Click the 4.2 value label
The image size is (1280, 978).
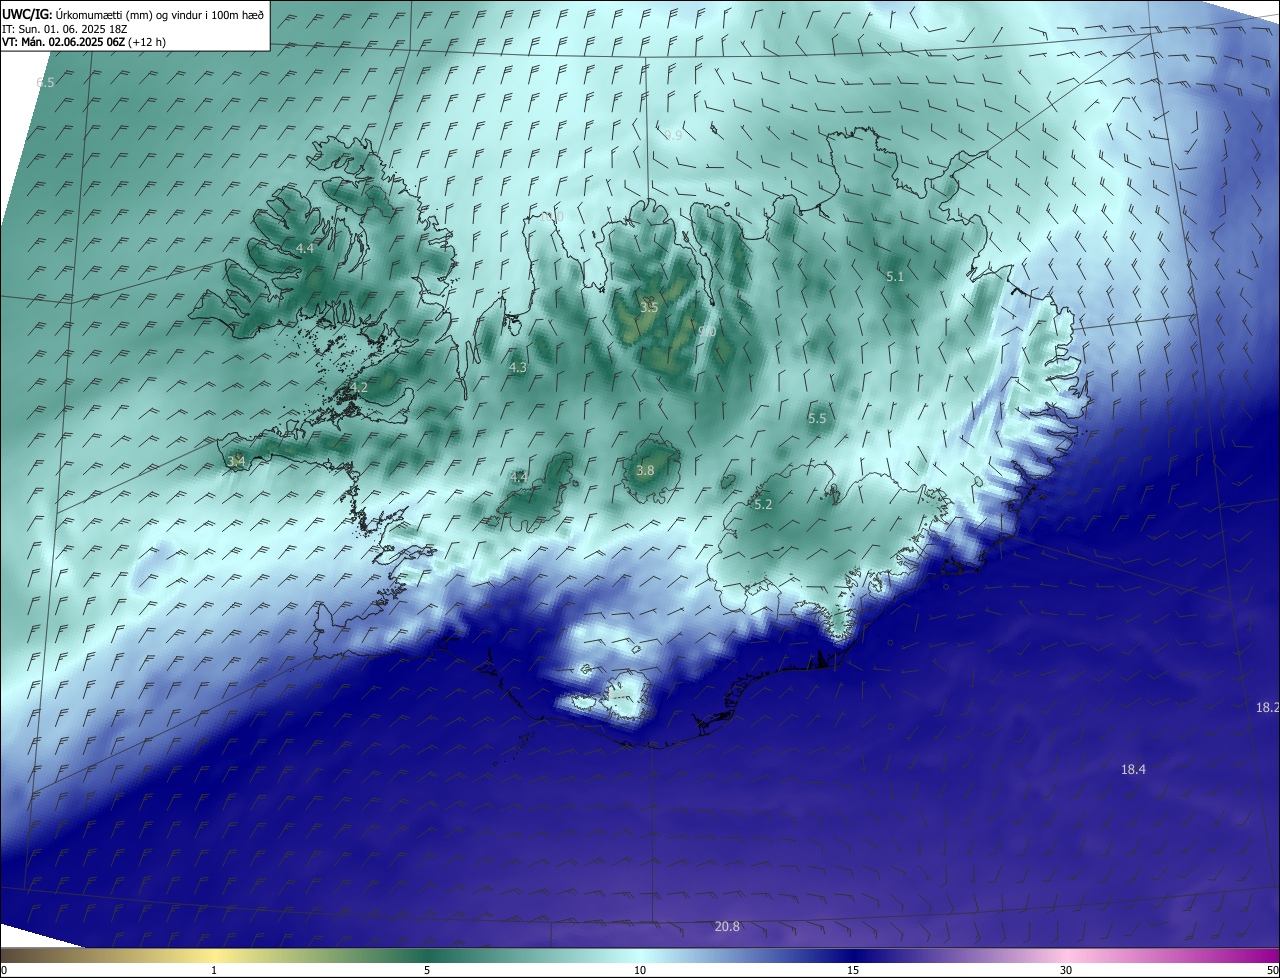click(x=359, y=387)
